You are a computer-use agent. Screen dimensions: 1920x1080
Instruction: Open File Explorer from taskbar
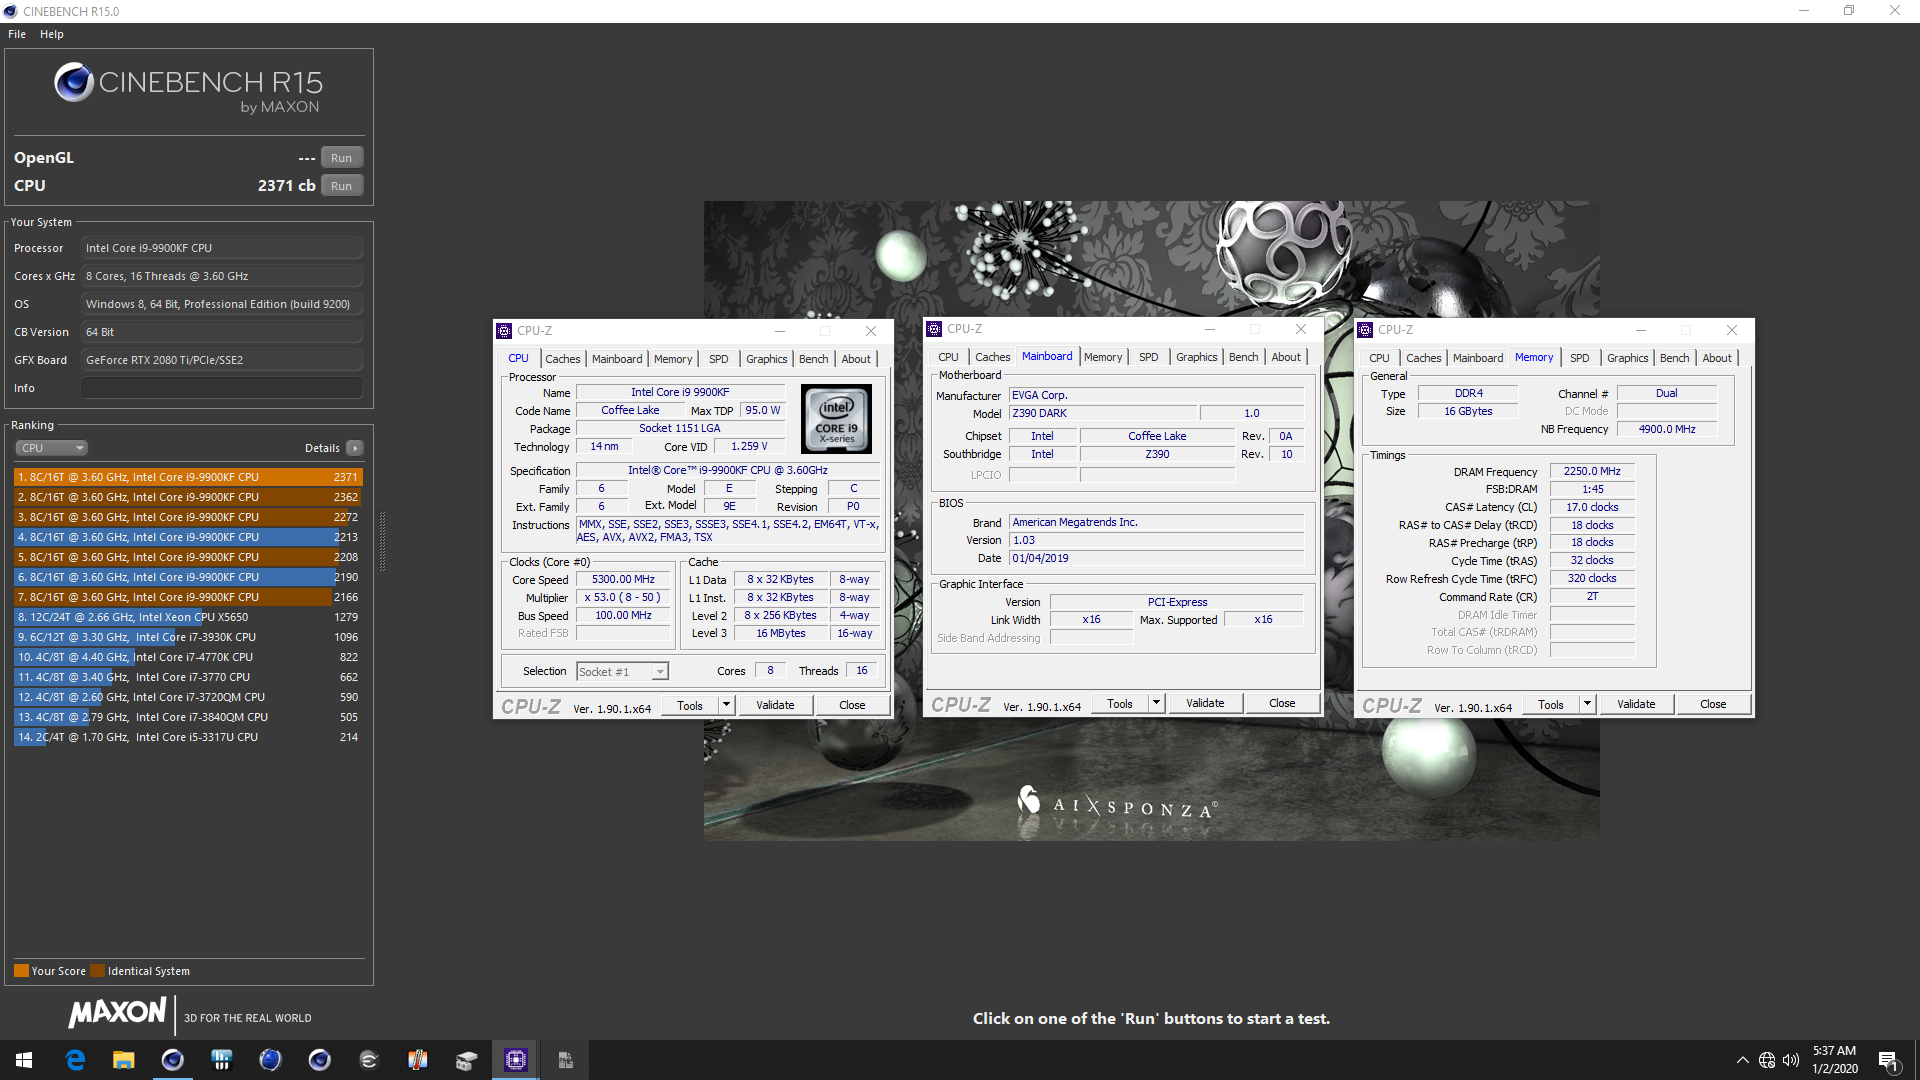pyautogui.click(x=123, y=1060)
